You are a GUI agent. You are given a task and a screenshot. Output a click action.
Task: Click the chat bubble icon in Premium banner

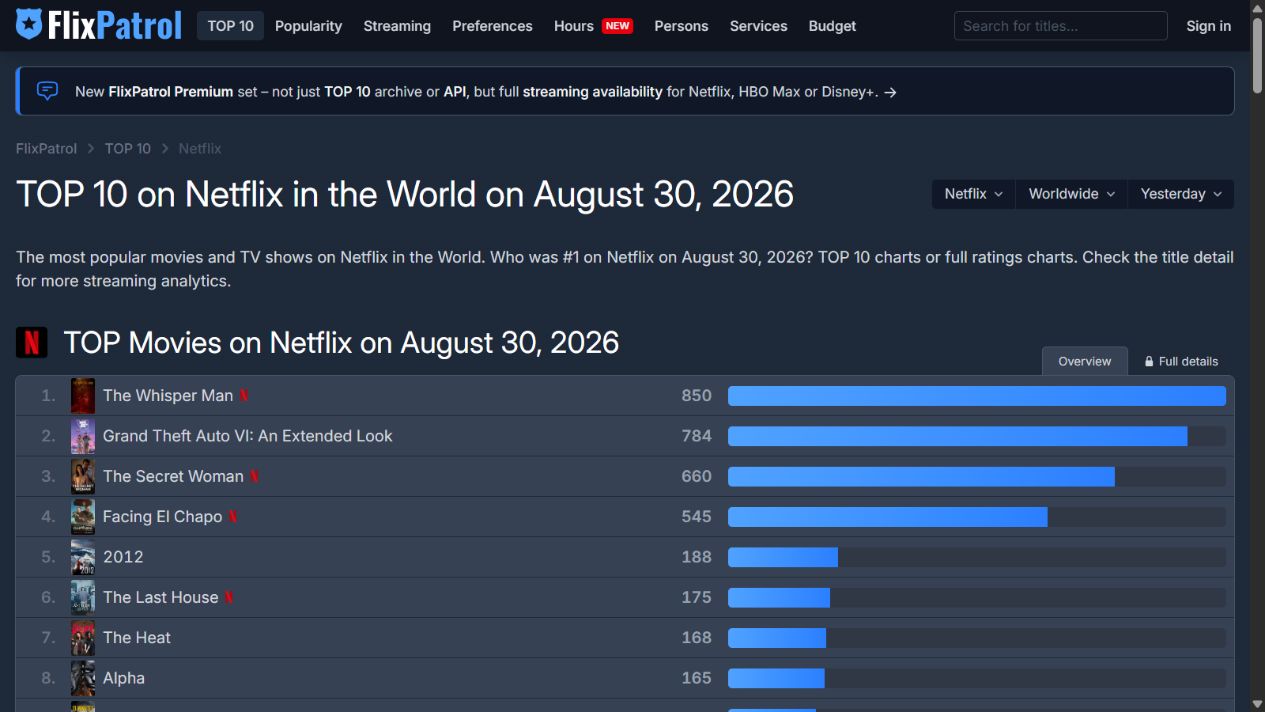click(x=47, y=91)
